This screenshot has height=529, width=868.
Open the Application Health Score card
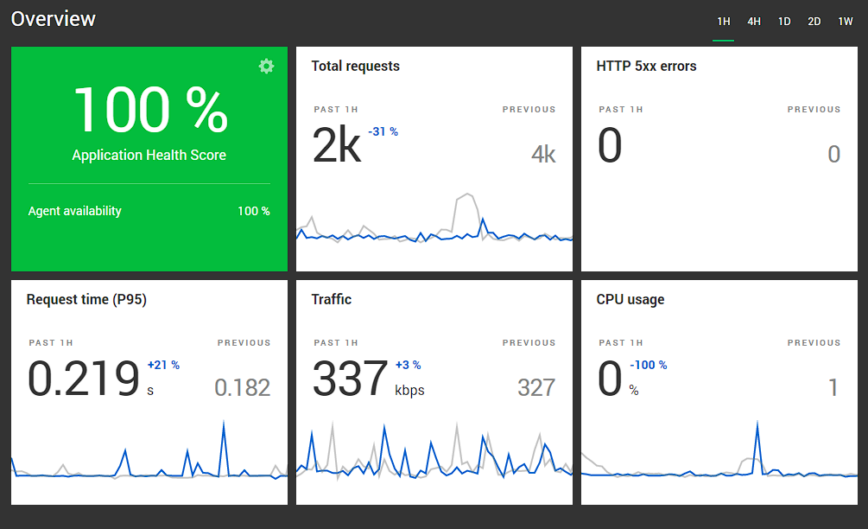(x=149, y=159)
